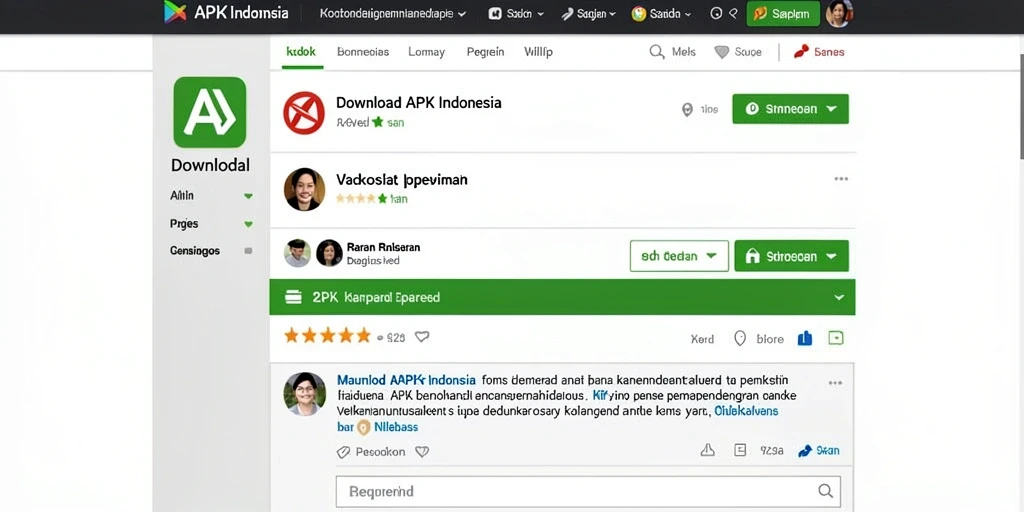1024x512 pixels.
Task: Expand the Prges sidebar item
Action: point(211,223)
